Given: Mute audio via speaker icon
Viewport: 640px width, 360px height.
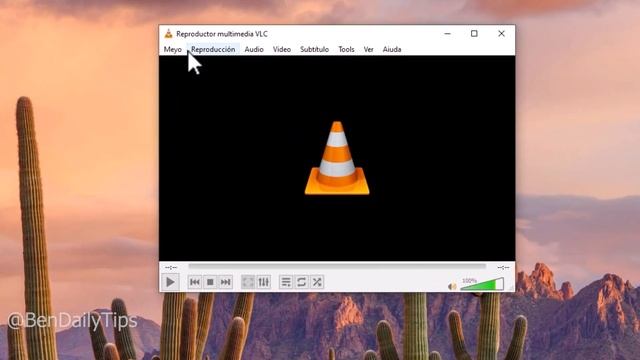Looking at the screenshot, I should [x=452, y=286].
